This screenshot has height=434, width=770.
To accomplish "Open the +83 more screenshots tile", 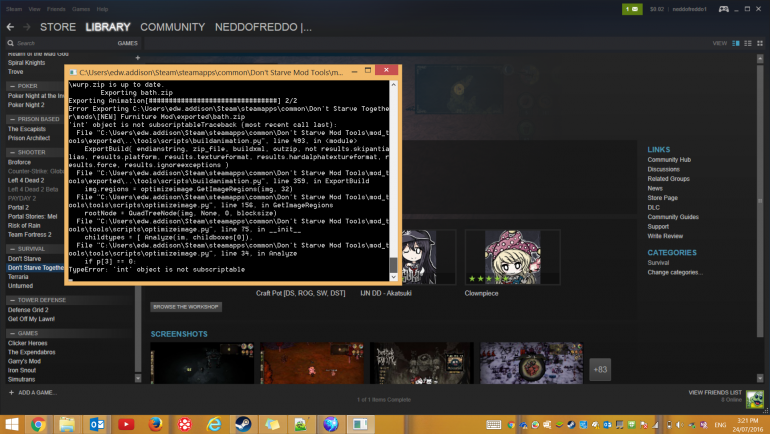I will [600, 369].
